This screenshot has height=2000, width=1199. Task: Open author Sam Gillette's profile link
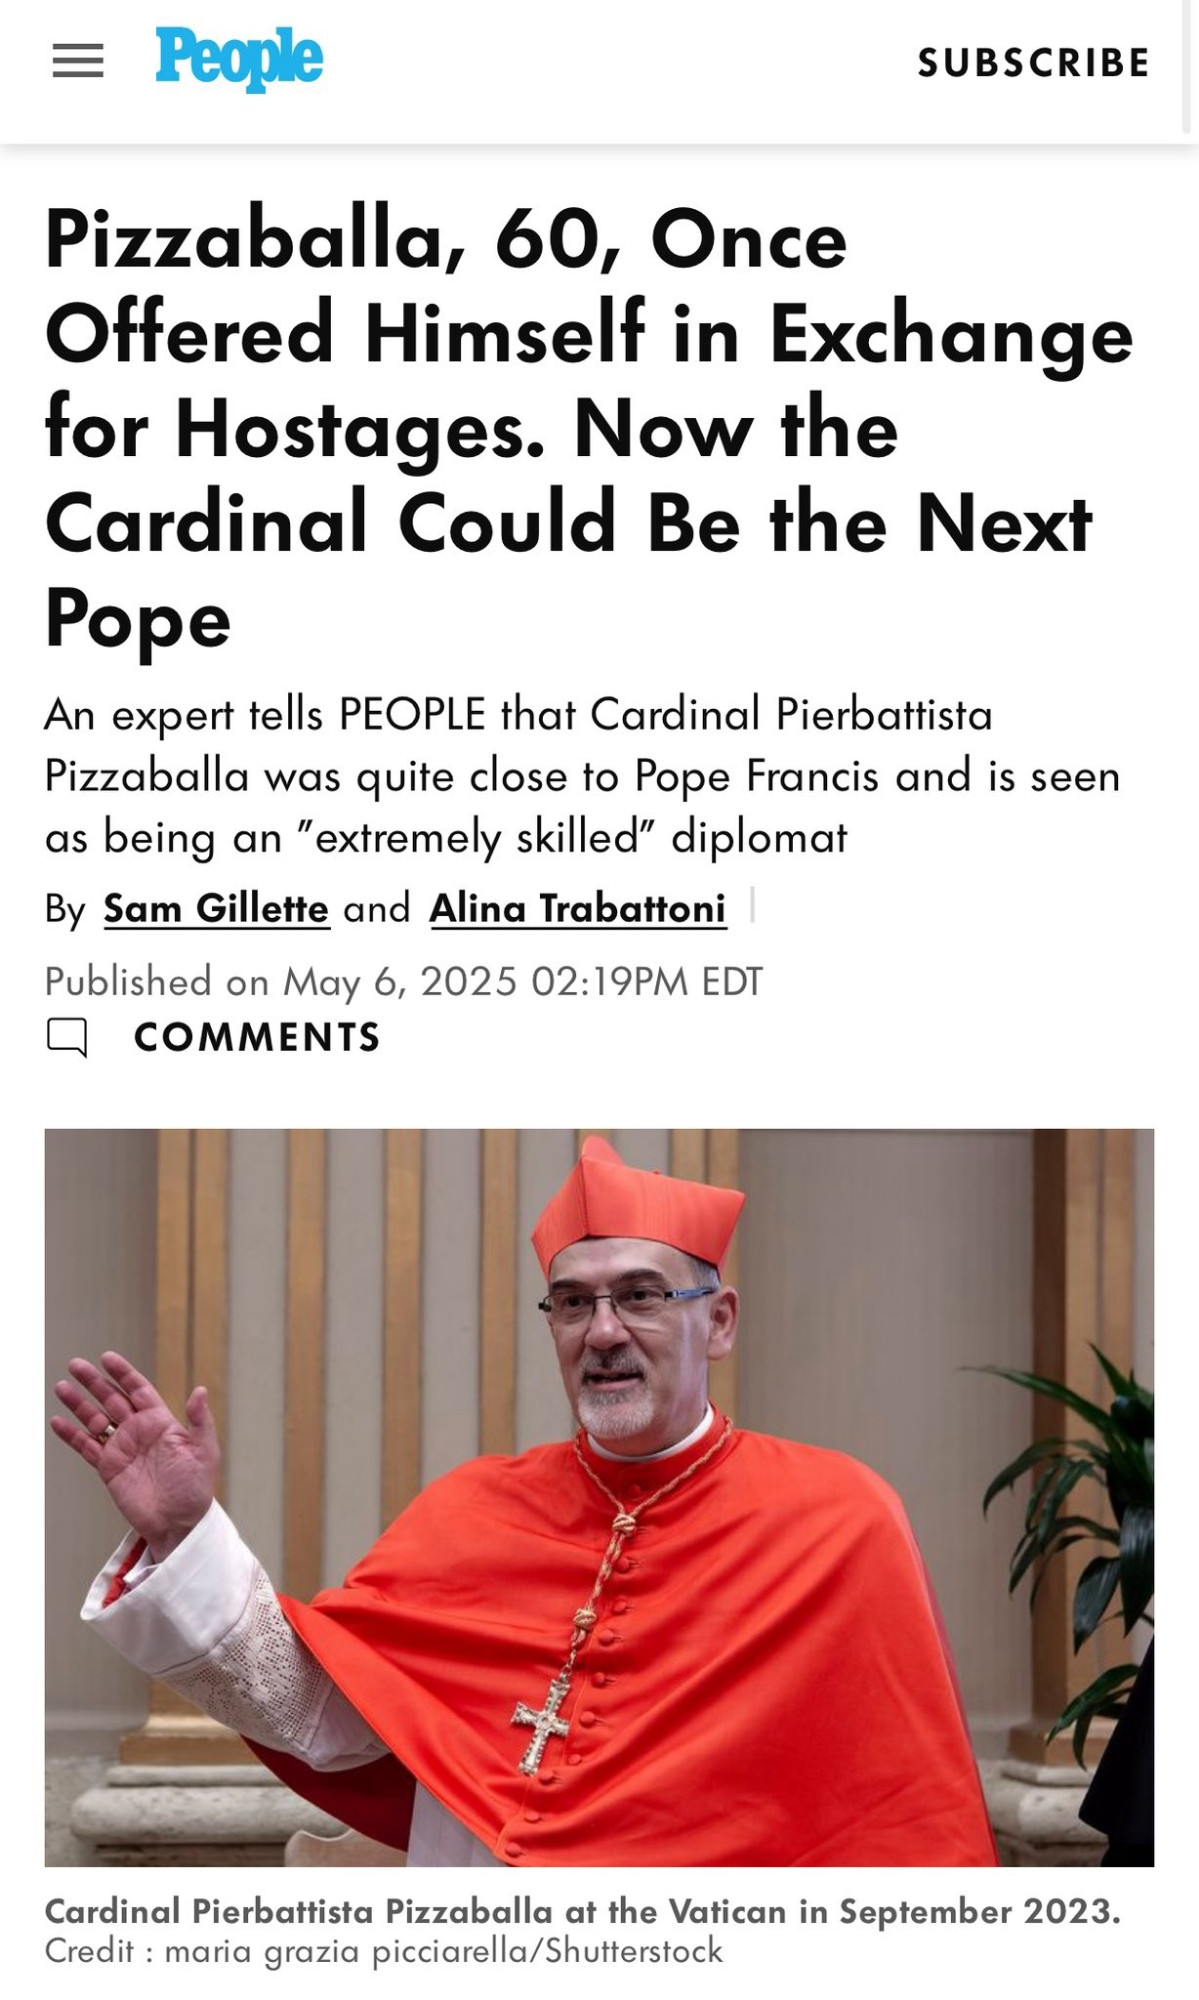coord(216,908)
